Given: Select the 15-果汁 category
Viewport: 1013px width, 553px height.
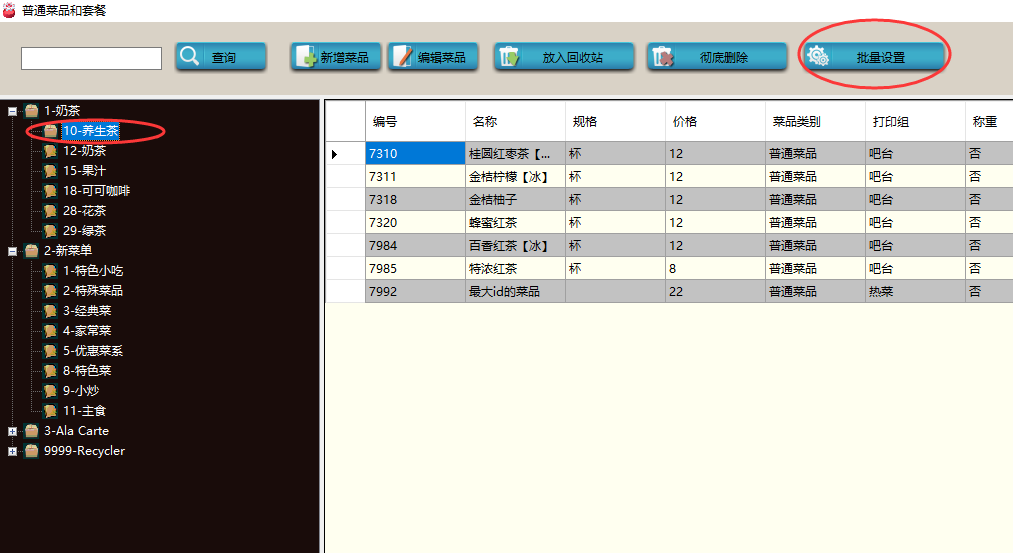Looking at the screenshot, I should click(x=84, y=171).
